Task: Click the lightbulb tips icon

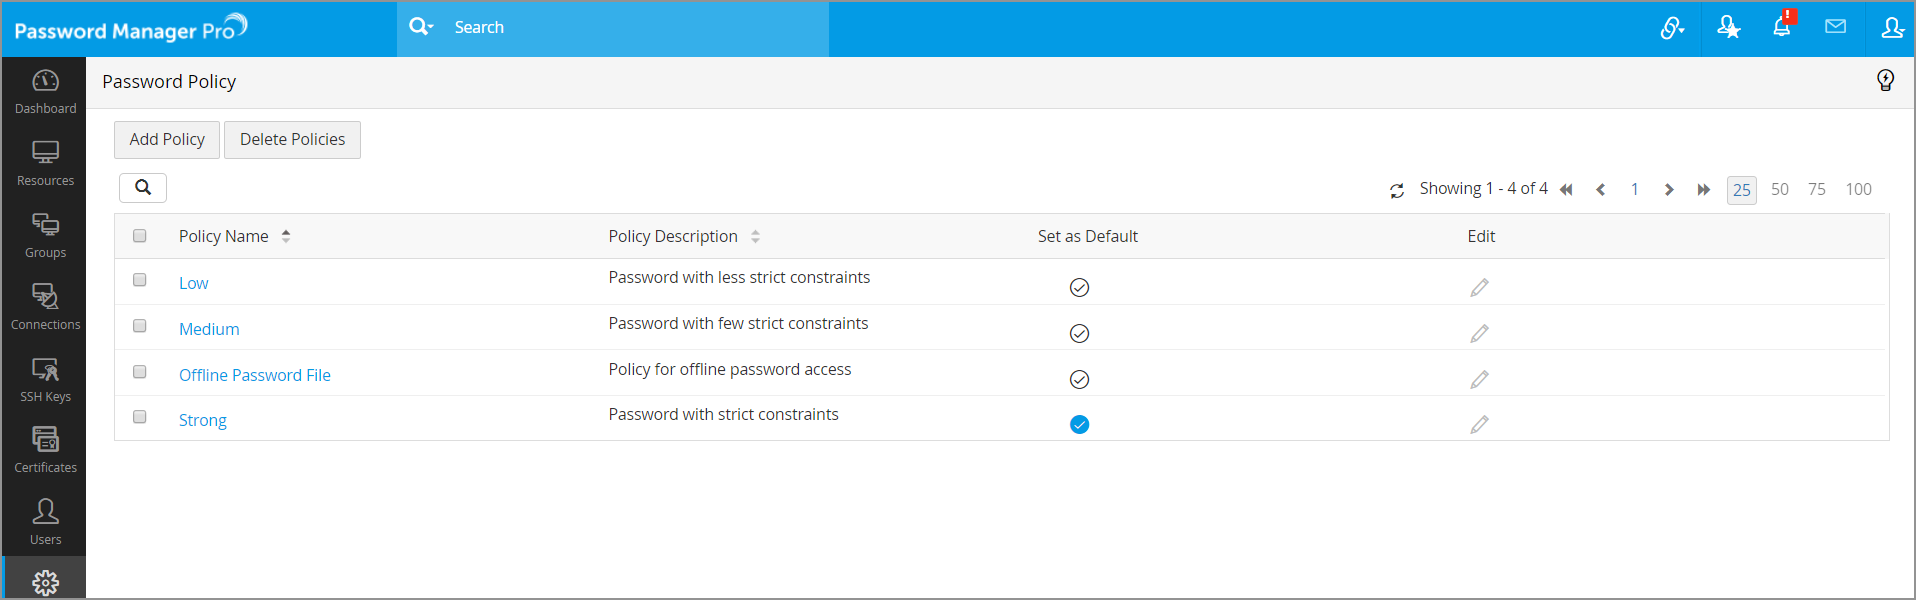Action: (1885, 81)
